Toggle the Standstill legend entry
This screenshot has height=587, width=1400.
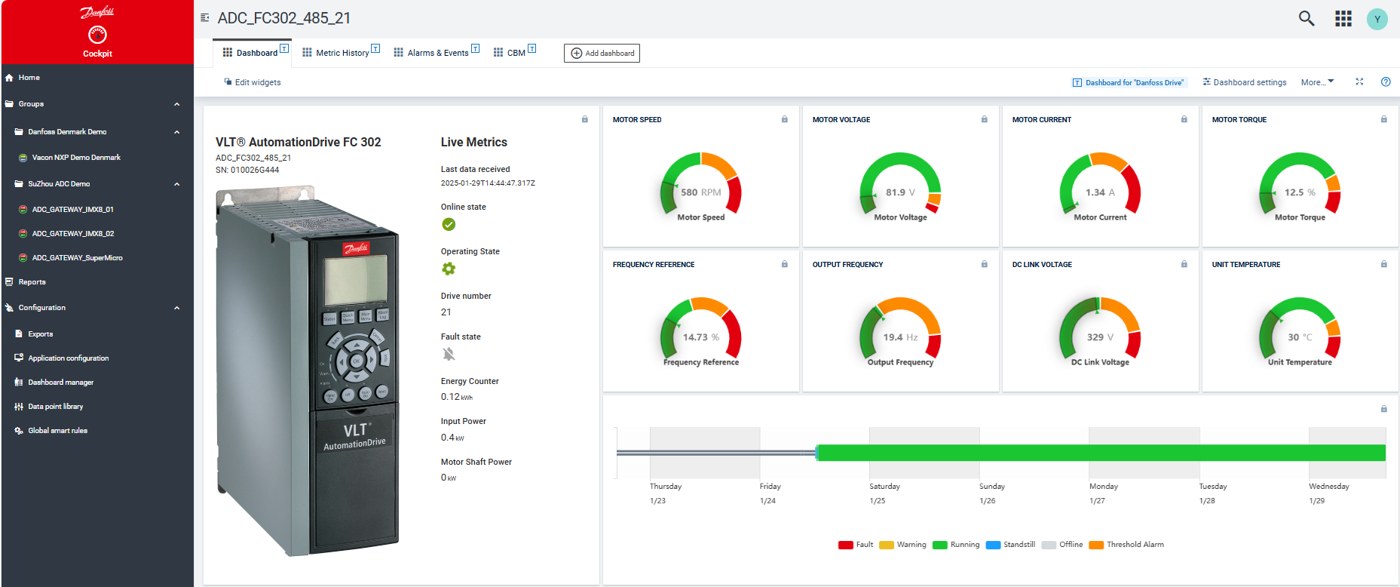[1011, 545]
